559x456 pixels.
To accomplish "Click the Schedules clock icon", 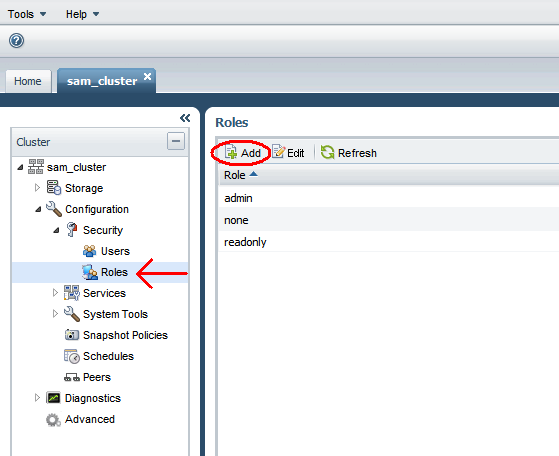I will pos(72,356).
